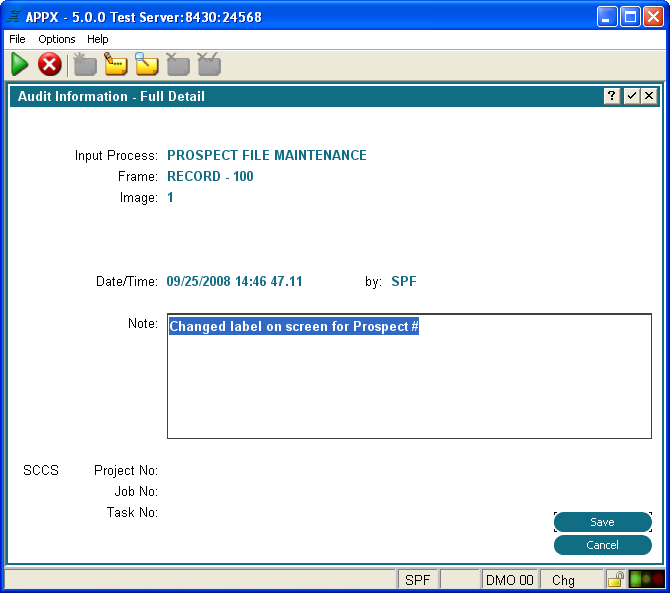Click the padlock icon in status bar

[x=615, y=580]
